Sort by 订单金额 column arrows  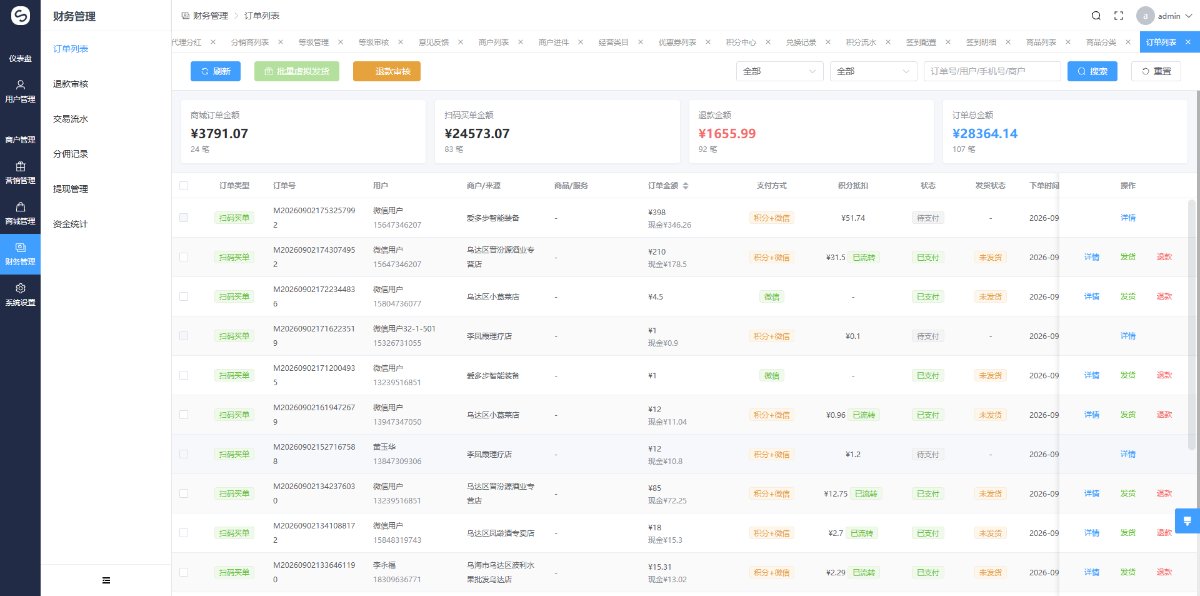coord(685,185)
